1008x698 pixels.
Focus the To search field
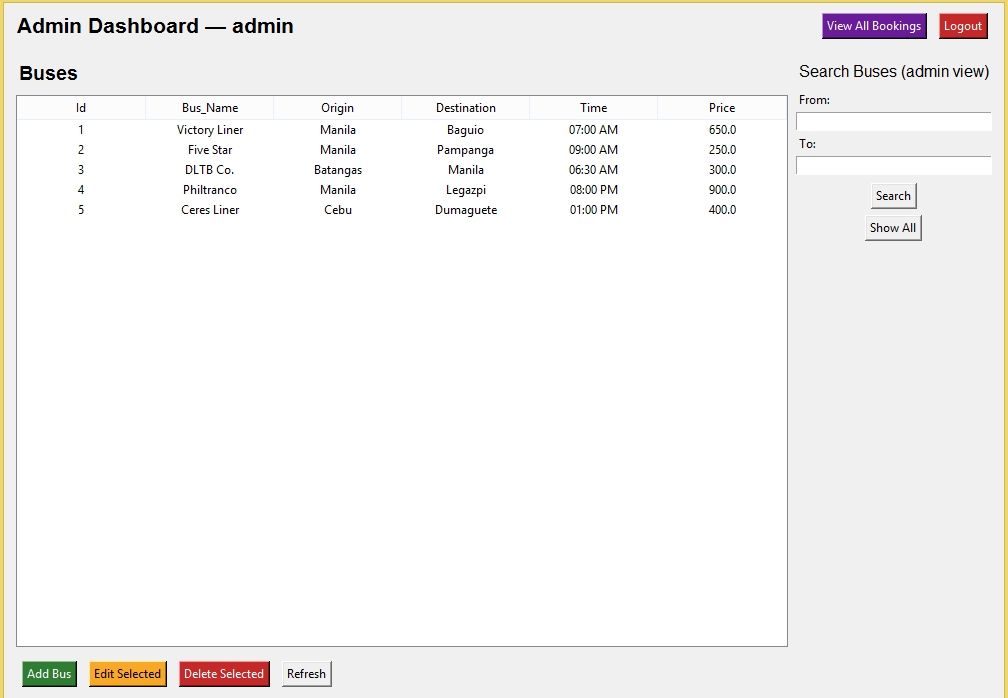(893, 166)
